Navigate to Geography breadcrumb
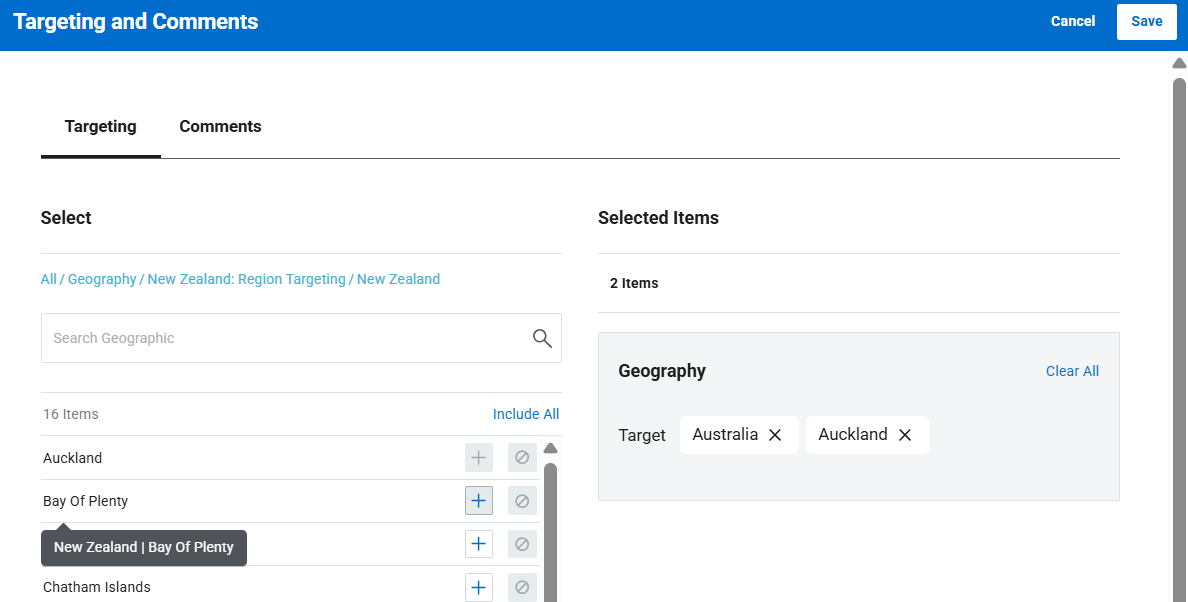1188x602 pixels. [x=102, y=279]
